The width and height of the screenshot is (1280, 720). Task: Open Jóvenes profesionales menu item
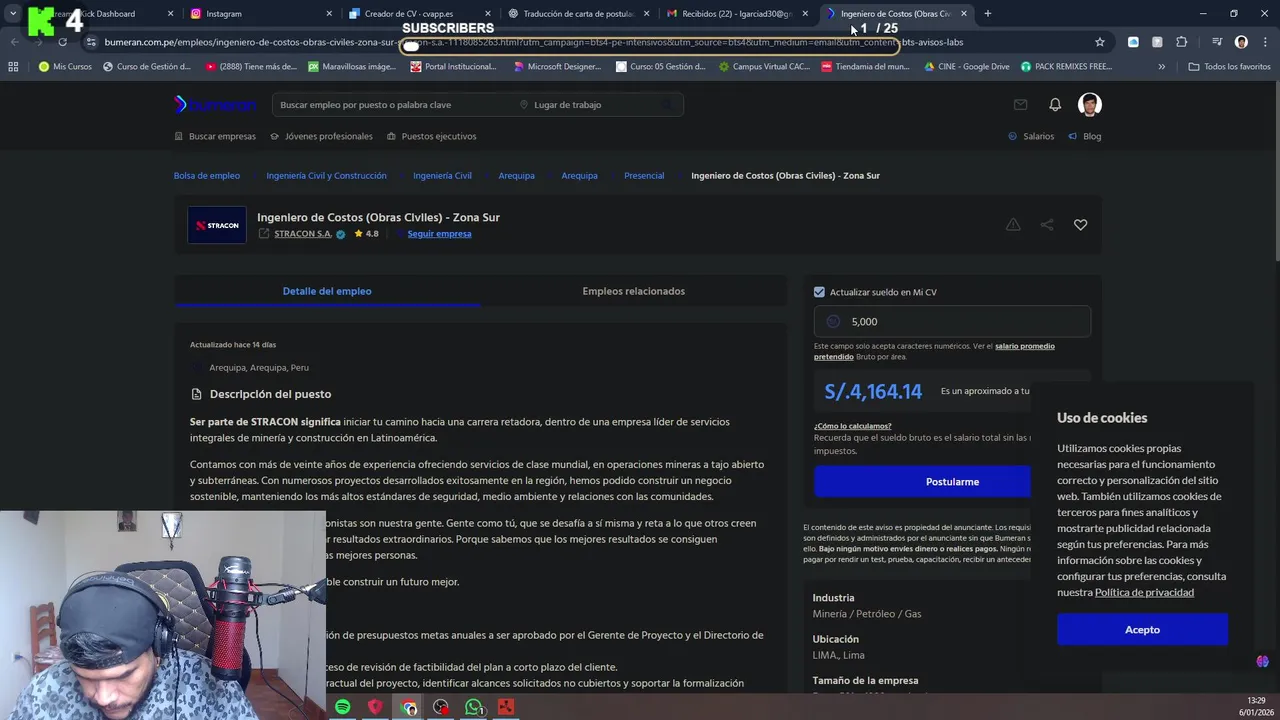(321, 136)
